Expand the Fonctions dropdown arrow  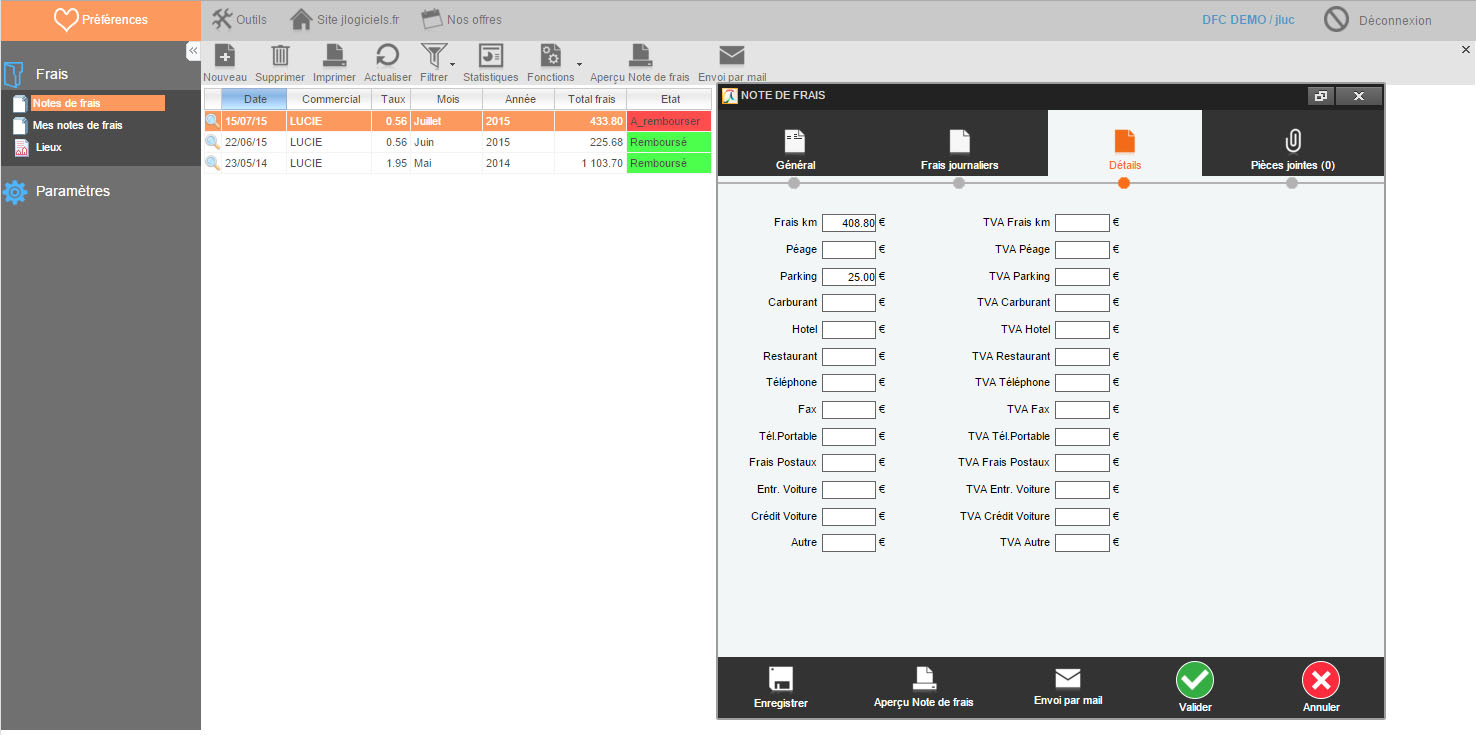pos(579,65)
